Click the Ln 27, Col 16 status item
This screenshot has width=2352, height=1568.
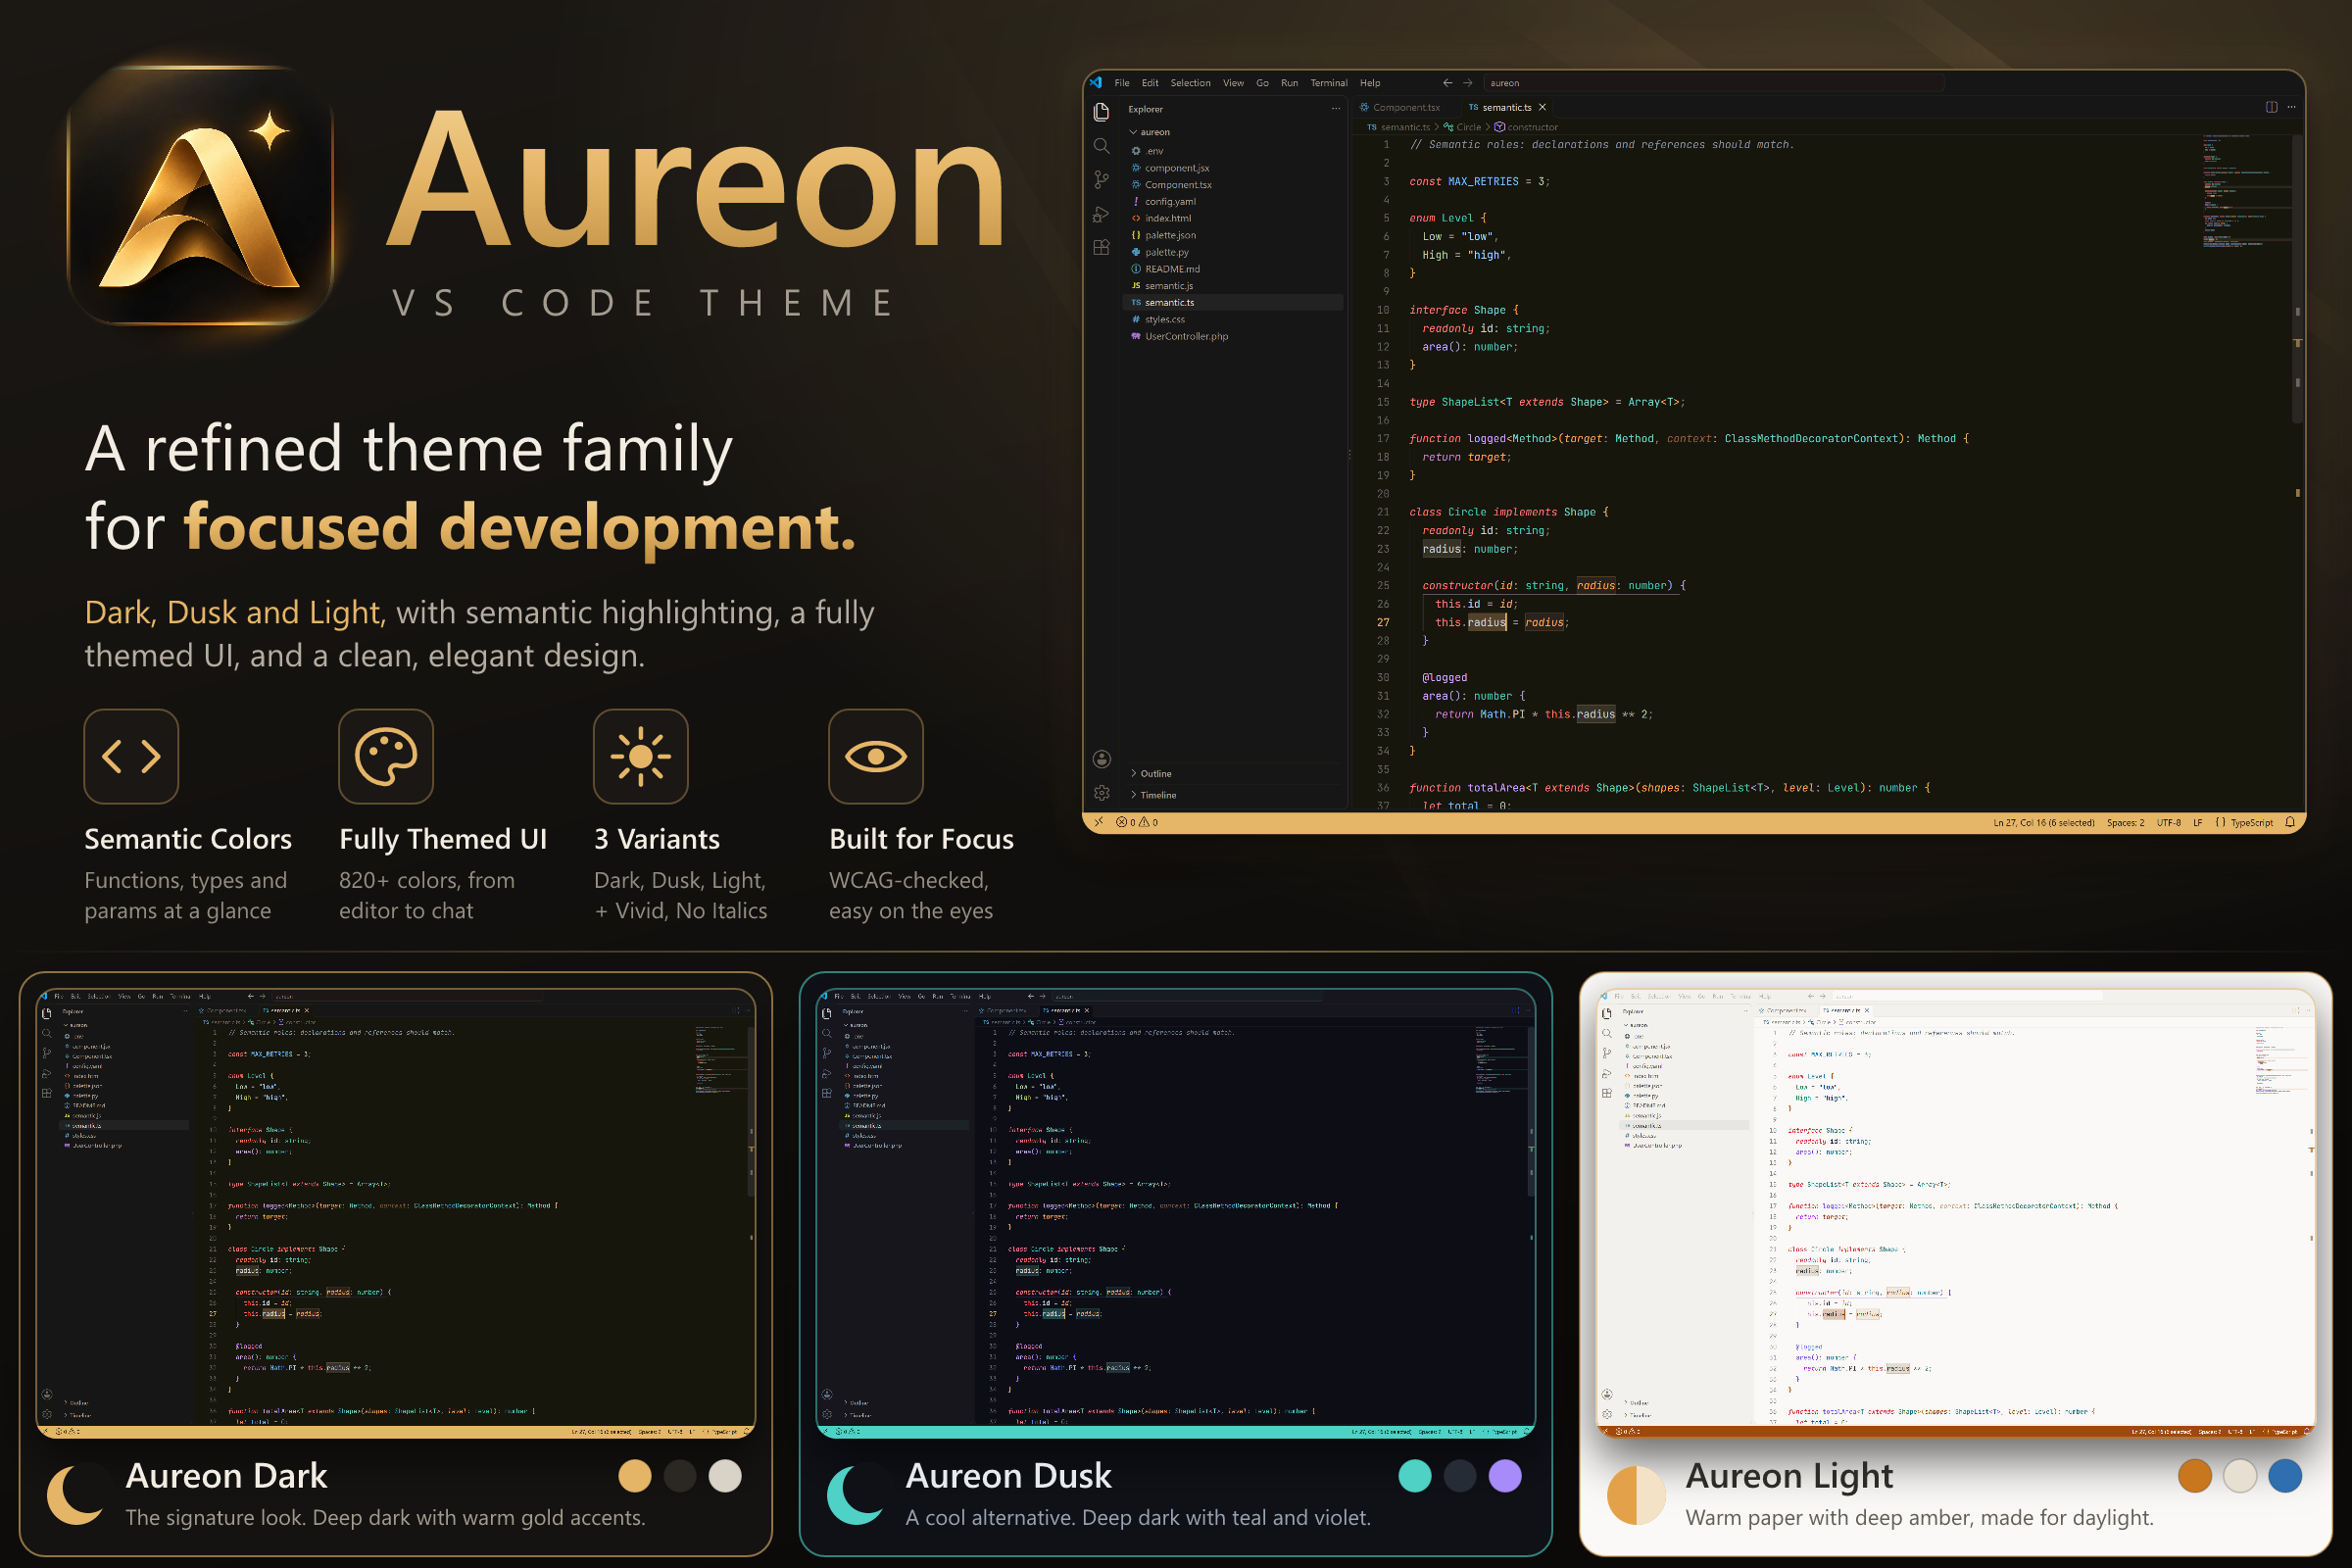point(2043,822)
